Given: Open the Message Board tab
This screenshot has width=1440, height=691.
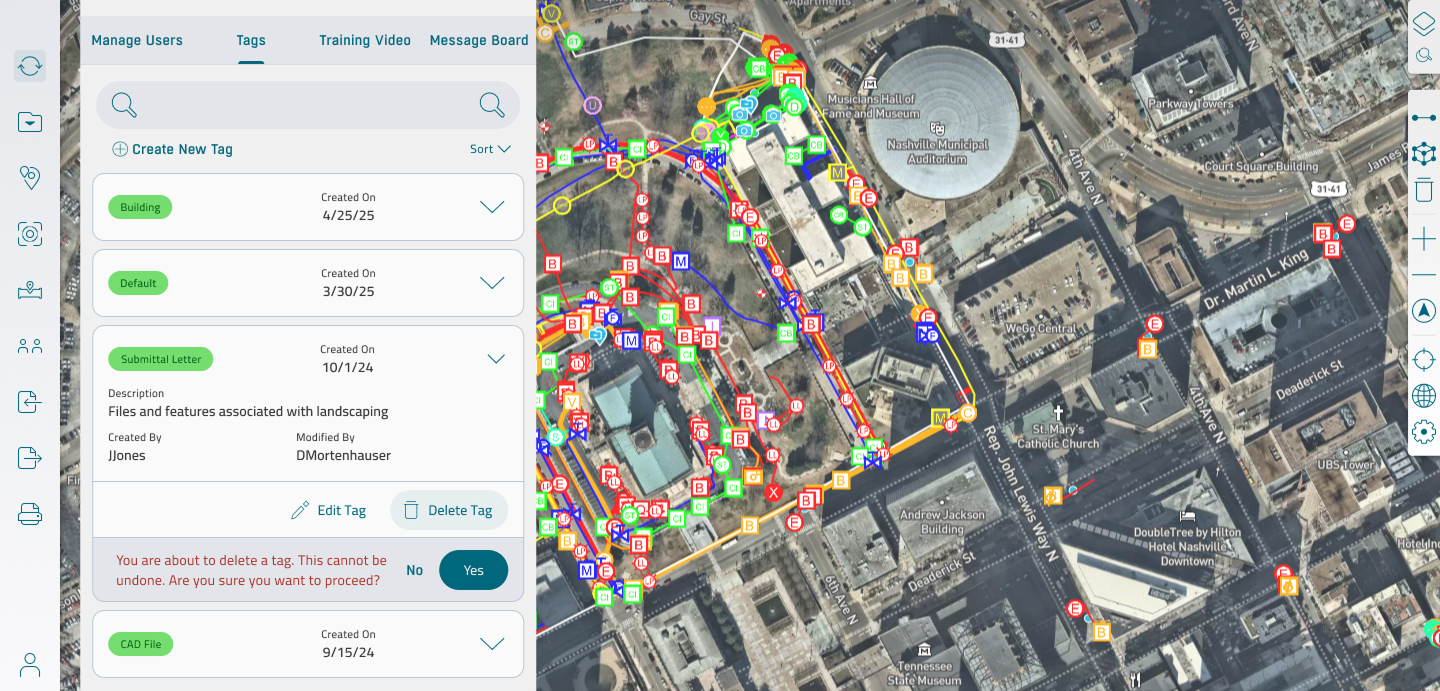Looking at the screenshot, I should (x=479, y=40).
